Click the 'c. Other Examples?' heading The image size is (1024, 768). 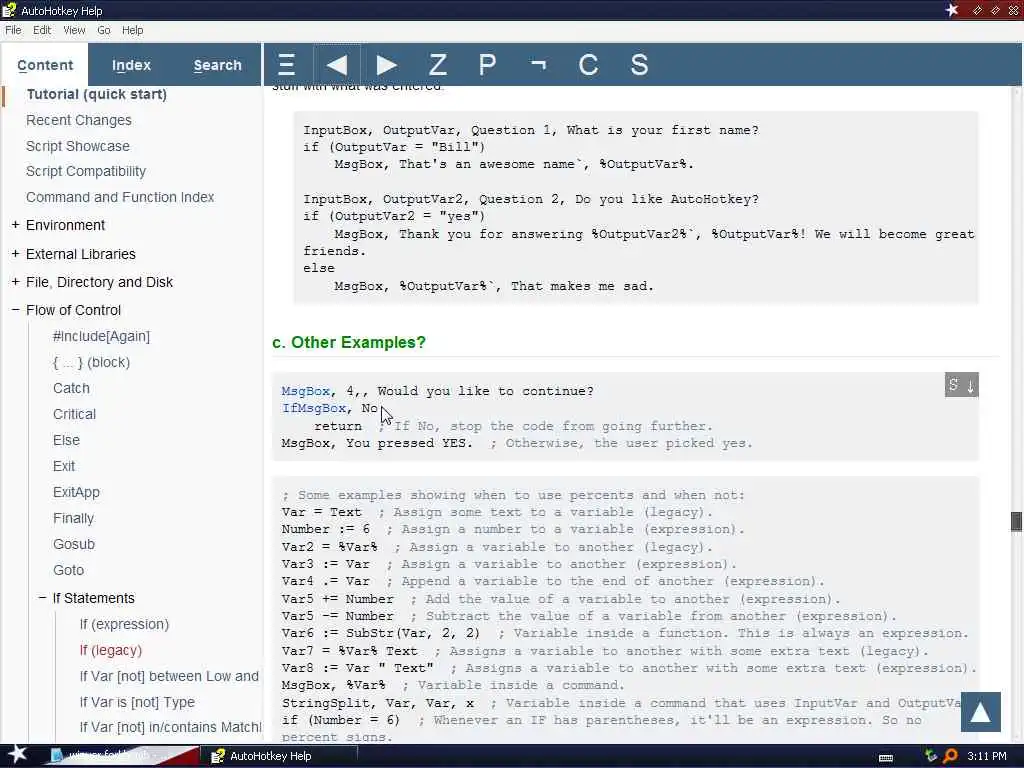[x=349, y=342]
